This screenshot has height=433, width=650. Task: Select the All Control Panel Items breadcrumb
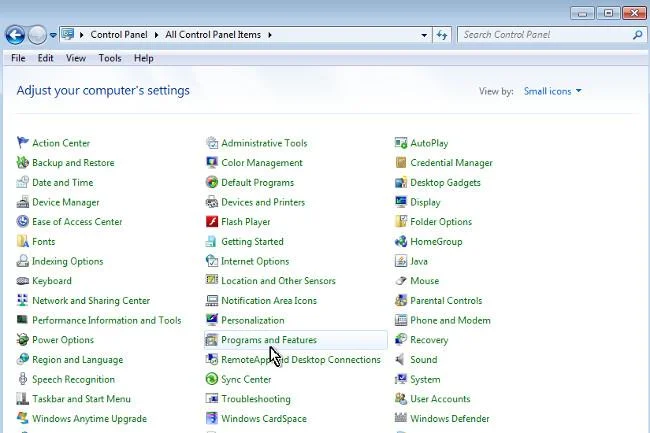213,35
